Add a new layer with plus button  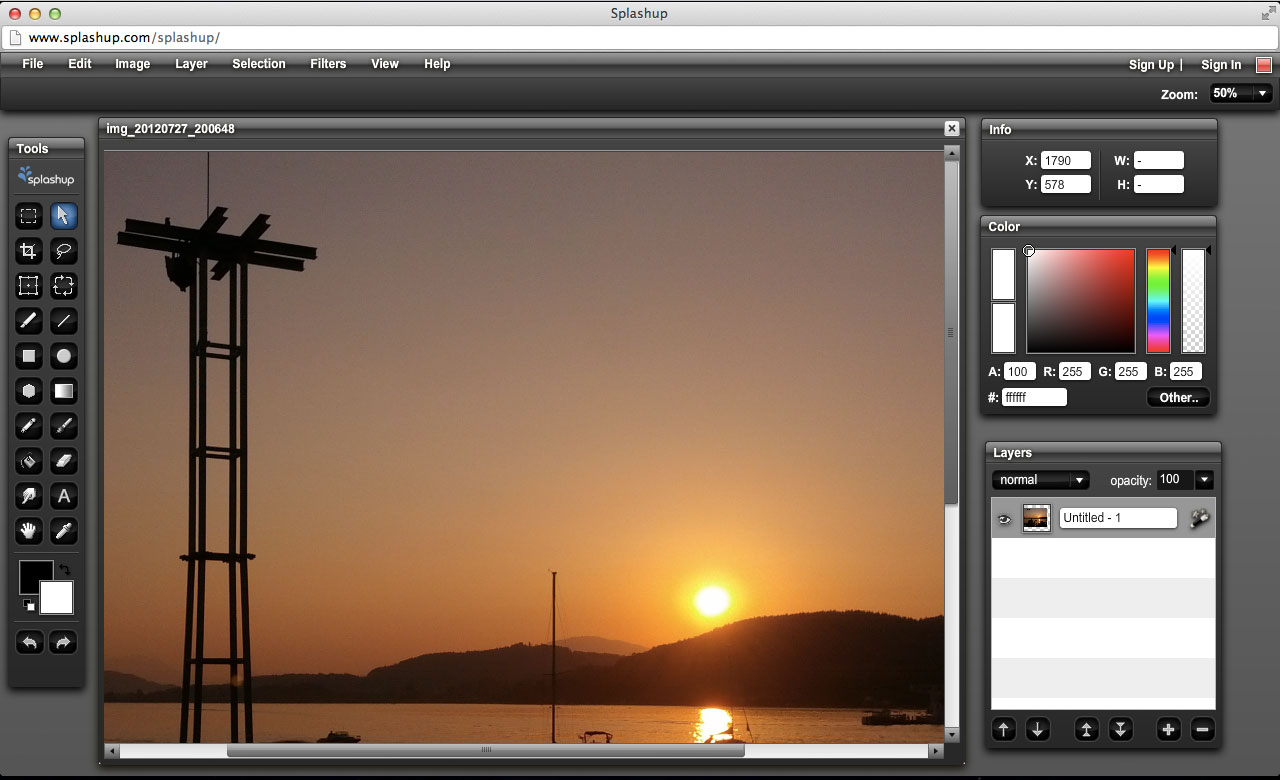coord(1168,729)
